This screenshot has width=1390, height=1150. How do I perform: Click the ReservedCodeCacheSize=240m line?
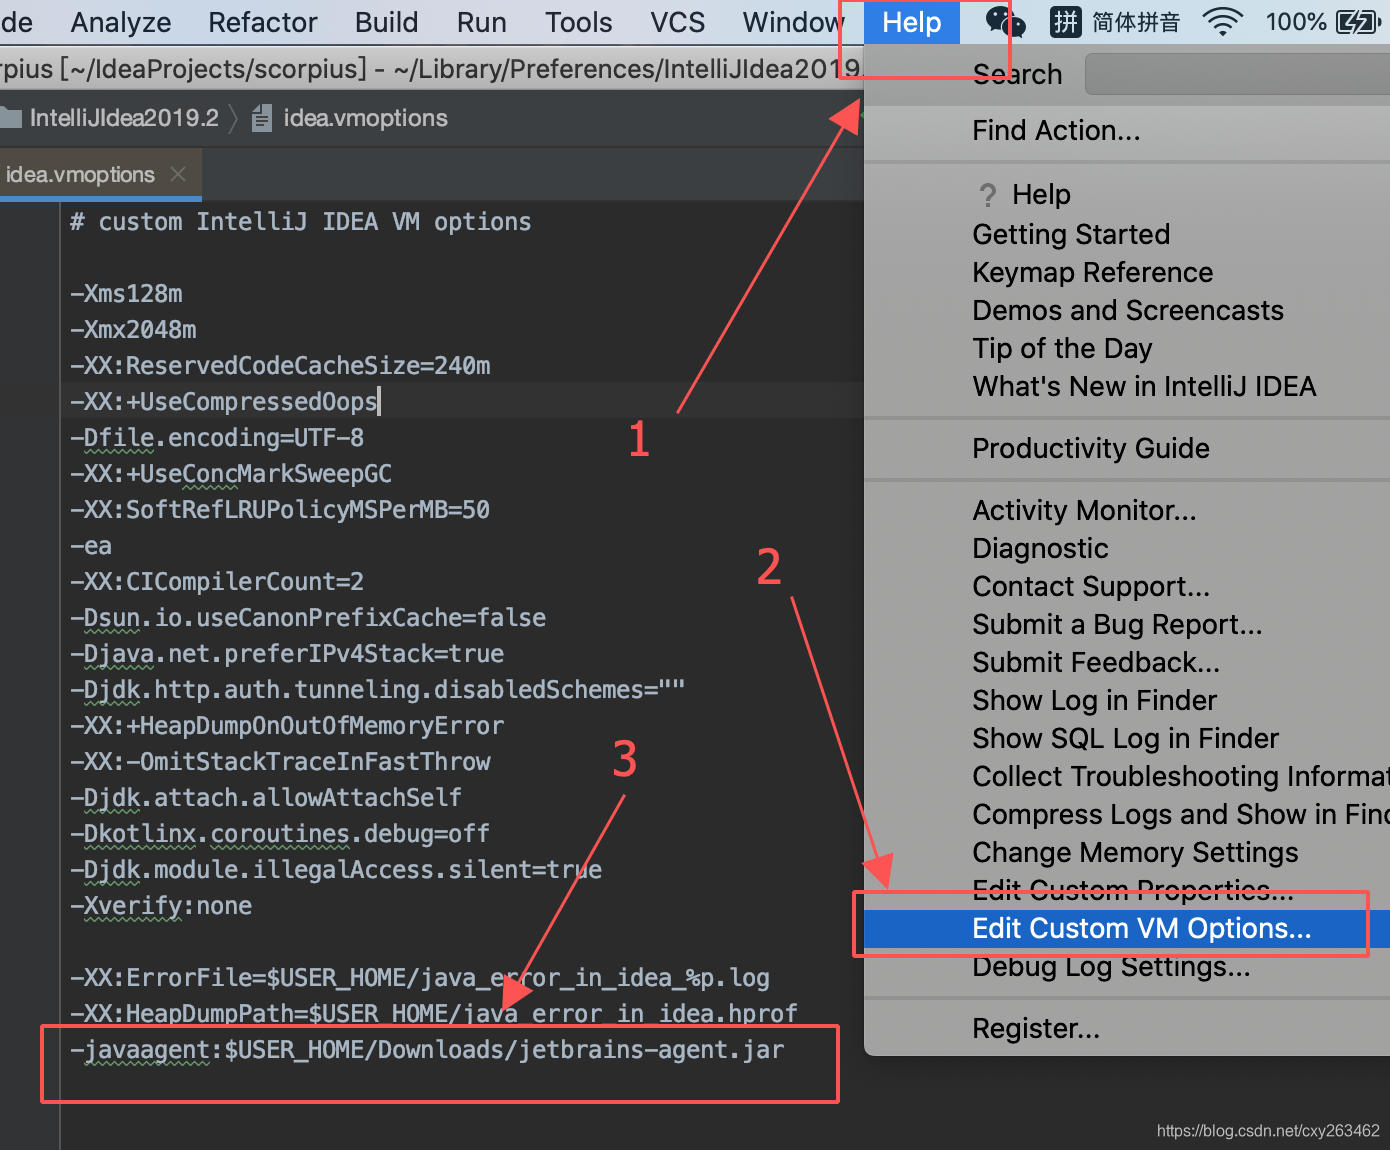pyautogui.click(x=280, y=366)
